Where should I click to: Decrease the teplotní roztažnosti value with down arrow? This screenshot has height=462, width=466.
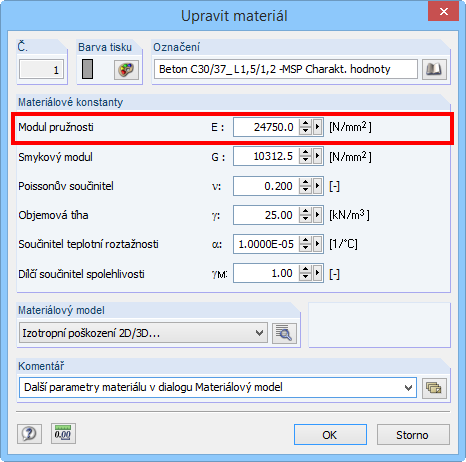tap(305, 248)
